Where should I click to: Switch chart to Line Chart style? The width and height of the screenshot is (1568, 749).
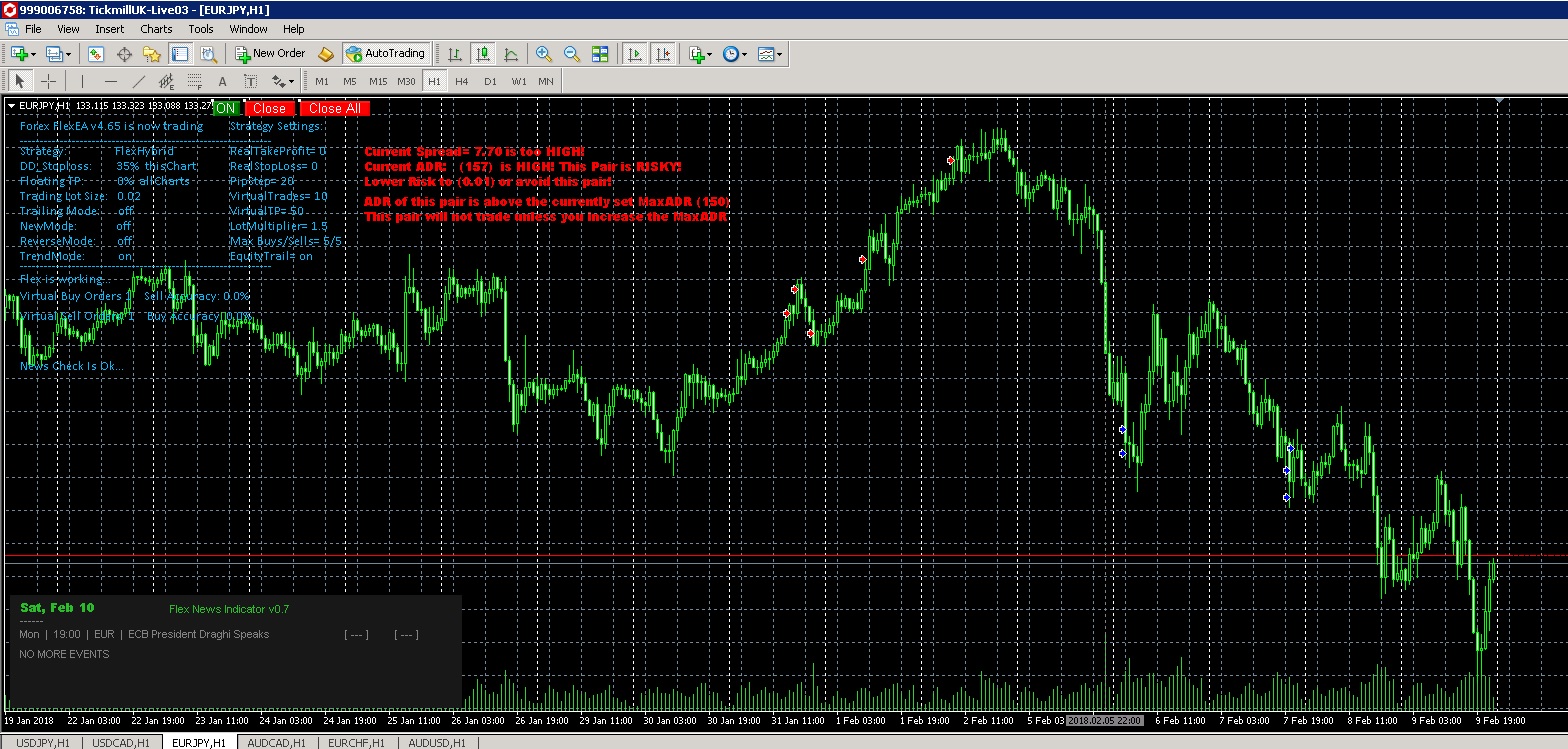511,54
